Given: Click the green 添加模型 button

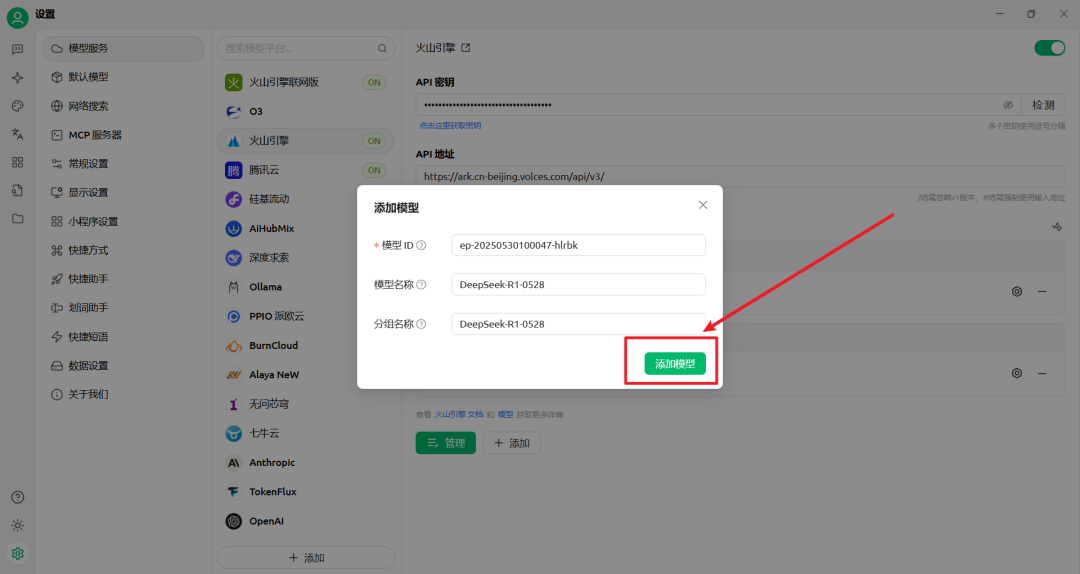Looking at the screenshot, I should [x=675, y=363].
